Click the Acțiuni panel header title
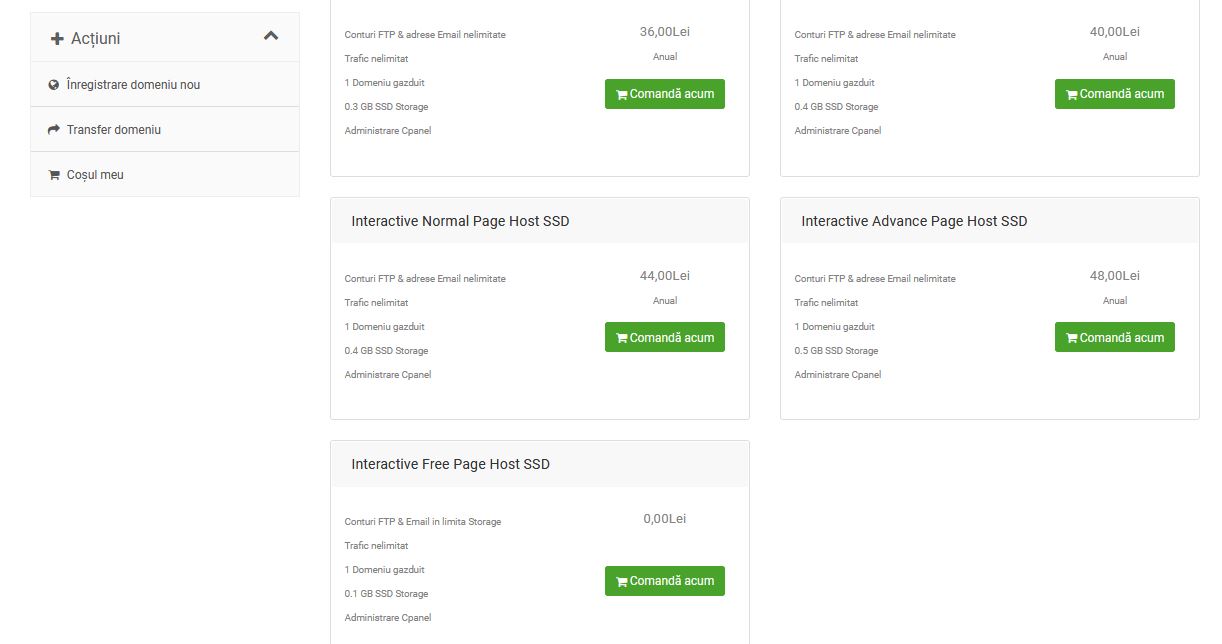The height and width of the screenshot is (644, 1222). point(95,39)
